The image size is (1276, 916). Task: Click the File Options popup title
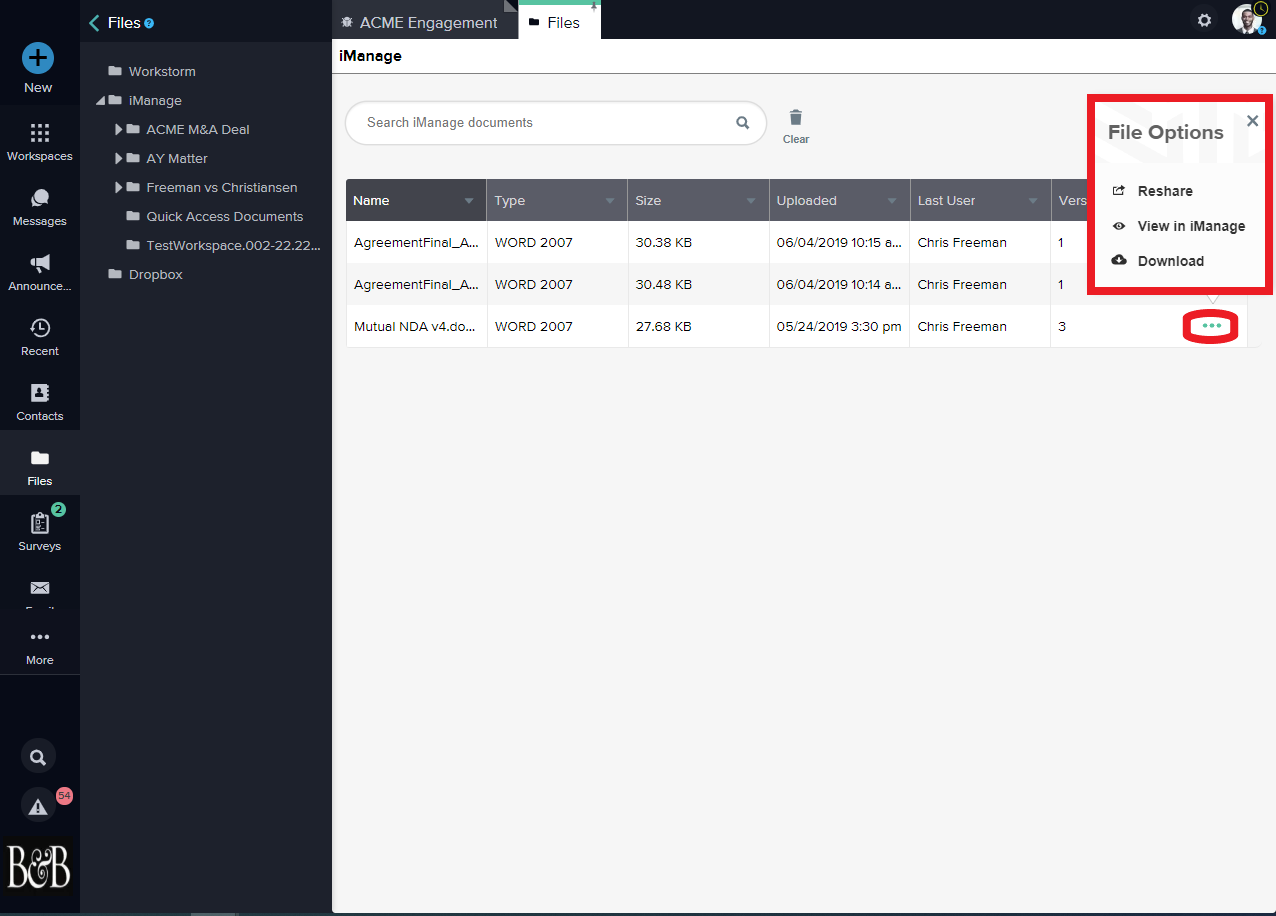pyautogui.click(x=1165, y=133)
